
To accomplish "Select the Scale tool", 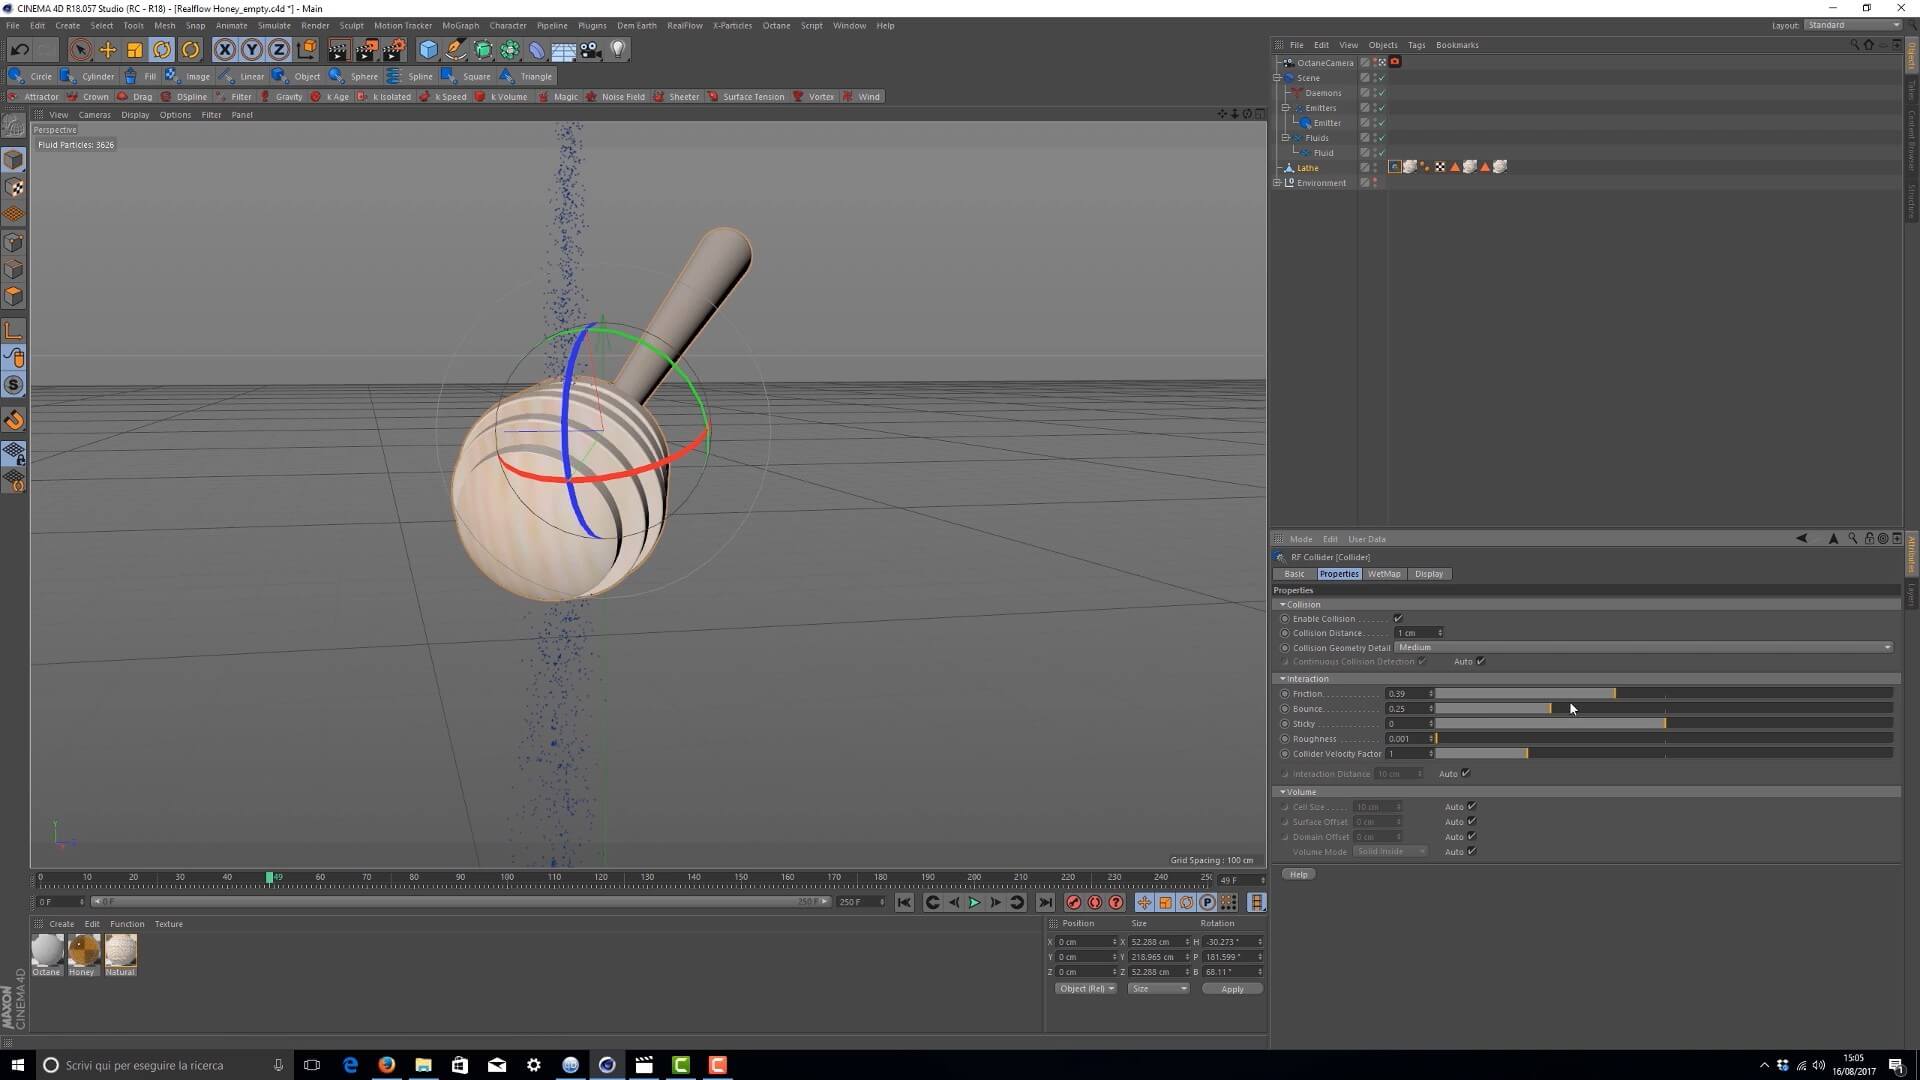I will click(x=134, y=50).
